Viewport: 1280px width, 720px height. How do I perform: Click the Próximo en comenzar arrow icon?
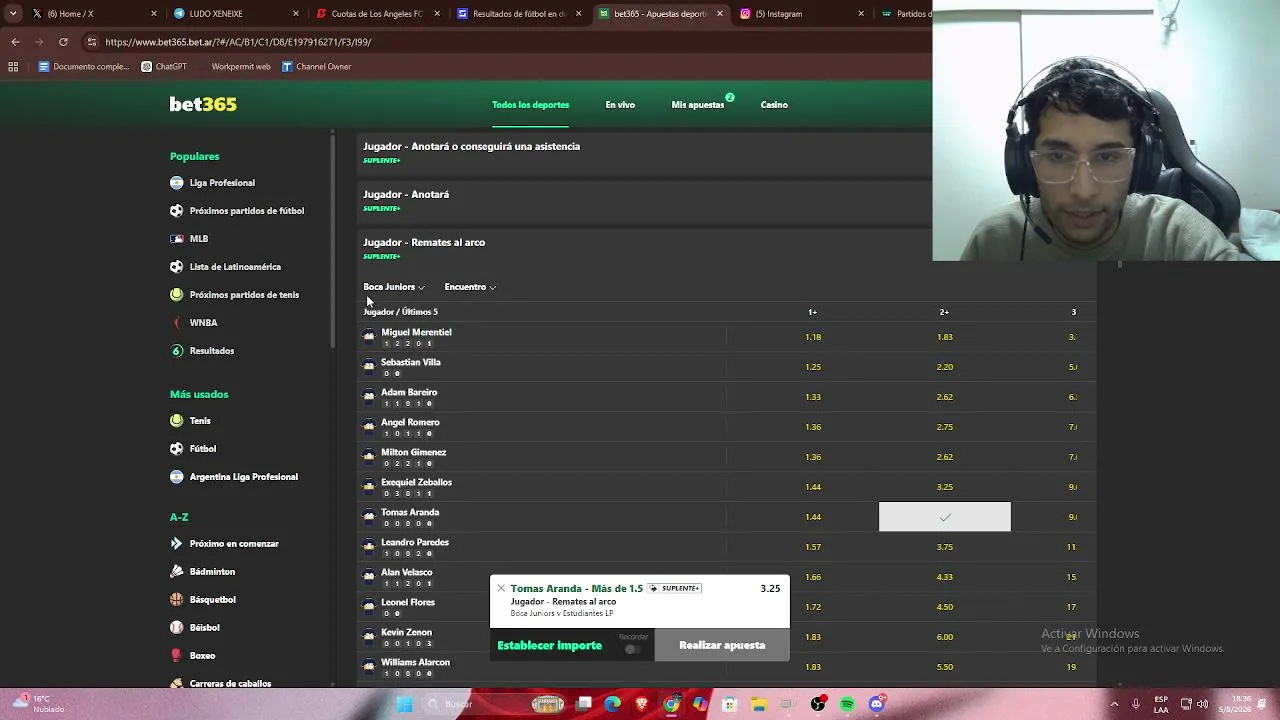pos(177,544)
